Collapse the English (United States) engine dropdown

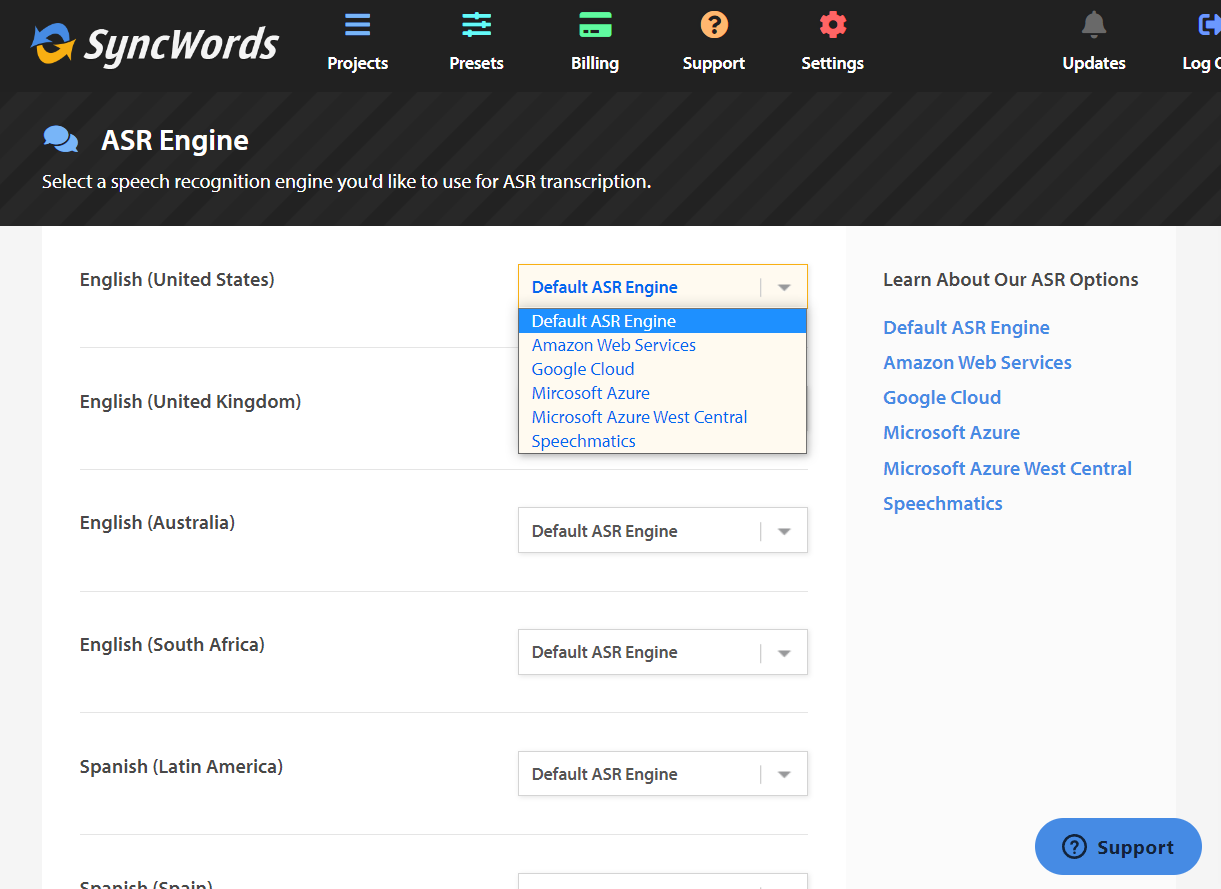(663, 287)
